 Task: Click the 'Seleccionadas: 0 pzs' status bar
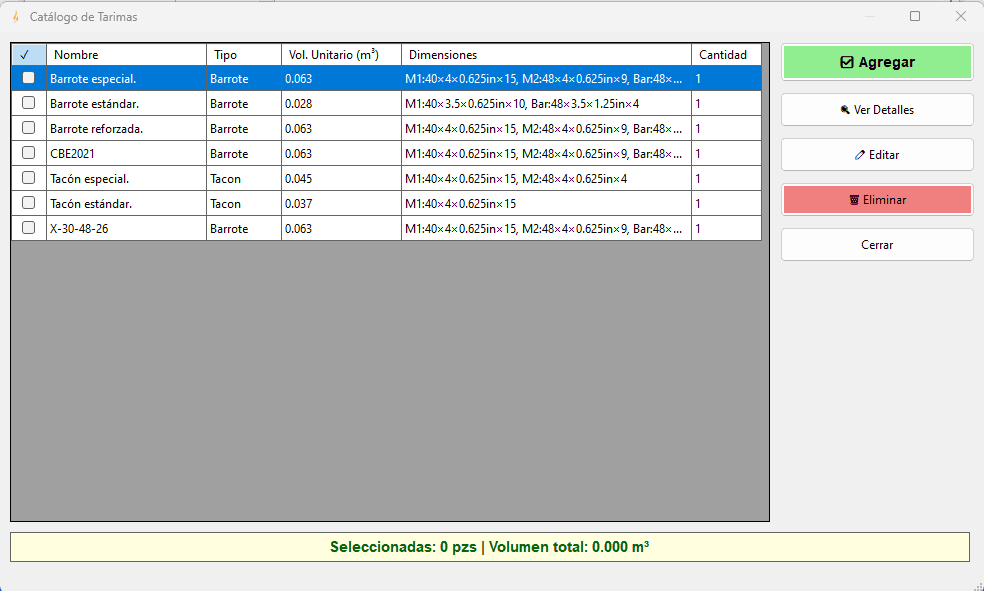click(x=489, y=547)
